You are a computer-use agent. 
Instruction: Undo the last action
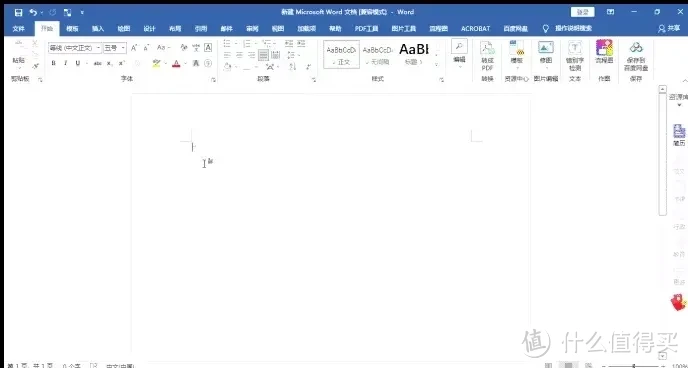[x=33, y=12]
